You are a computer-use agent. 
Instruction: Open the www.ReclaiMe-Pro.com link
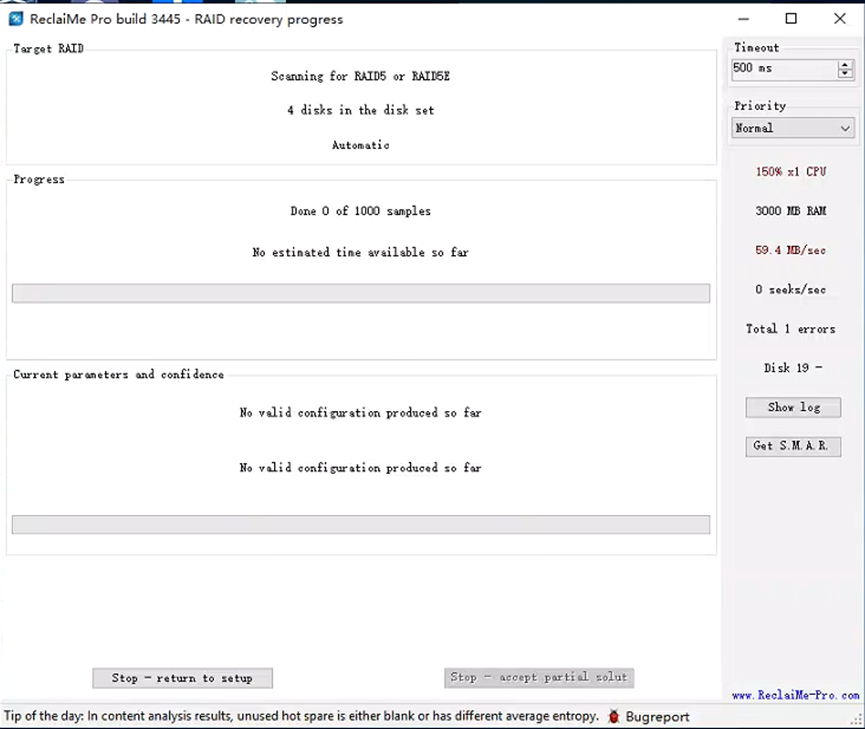(x=795, y=695)
